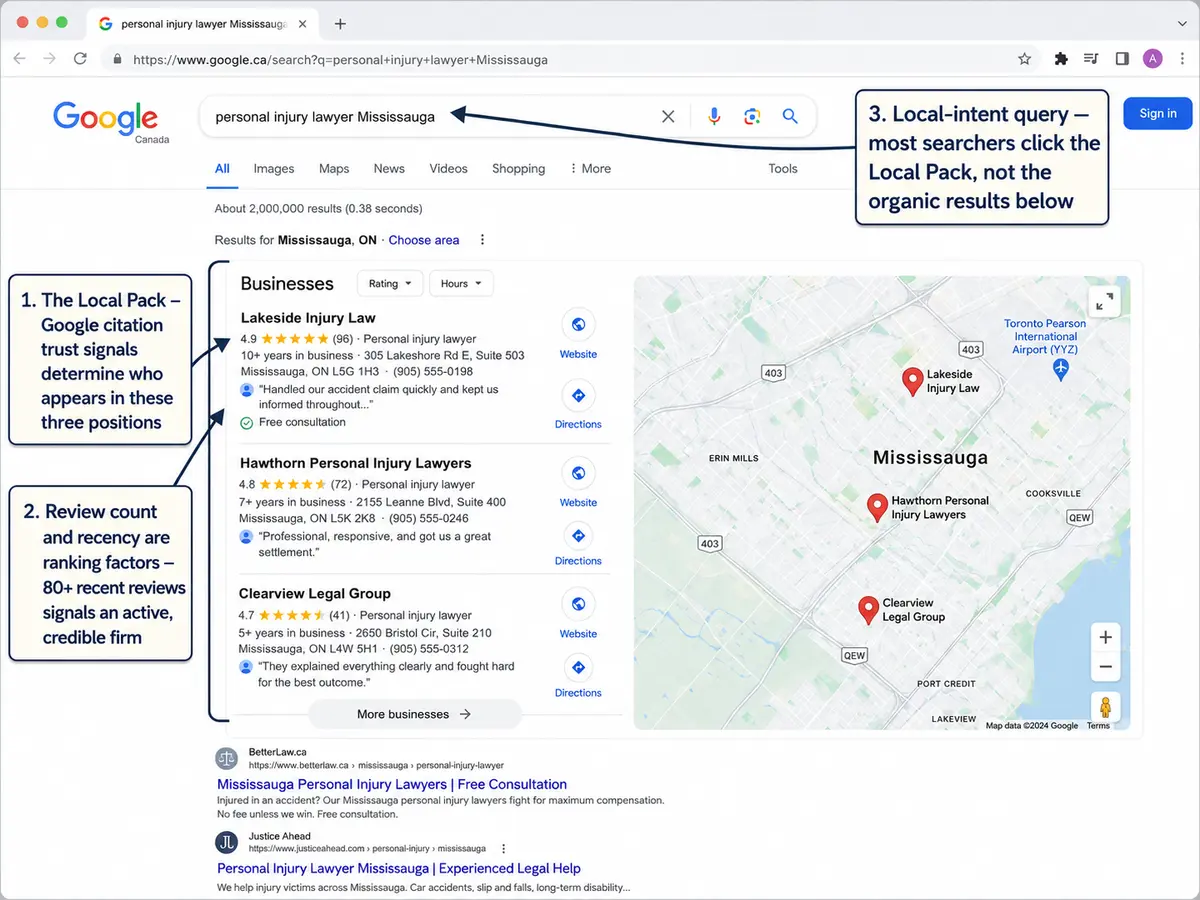Click the browser forward arrow
1200x900 pixels.
pyautogui.click(x=49, y=59)
